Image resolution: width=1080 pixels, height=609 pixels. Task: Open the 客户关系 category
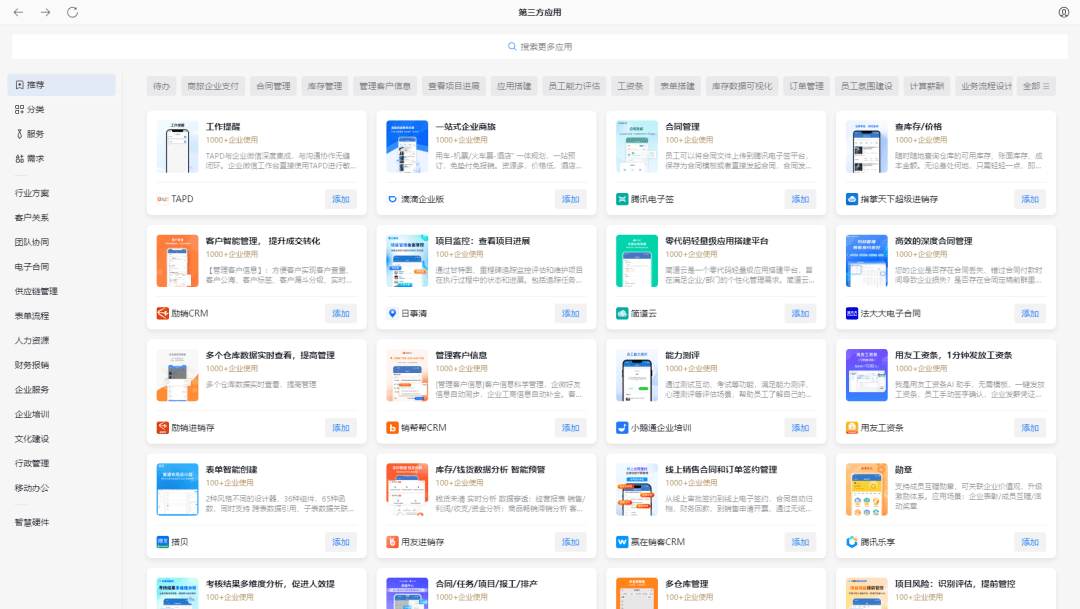[x=32, y=218]
